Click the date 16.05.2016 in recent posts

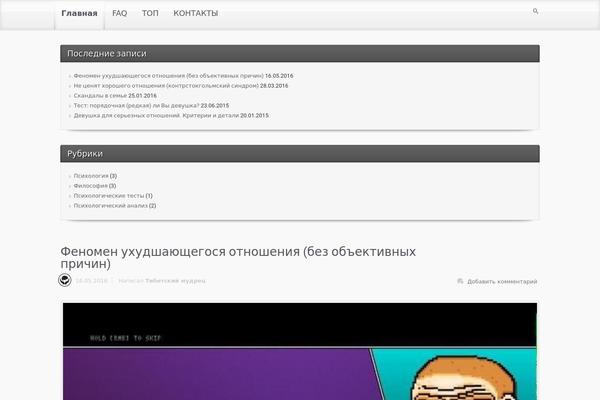(279, 76)
